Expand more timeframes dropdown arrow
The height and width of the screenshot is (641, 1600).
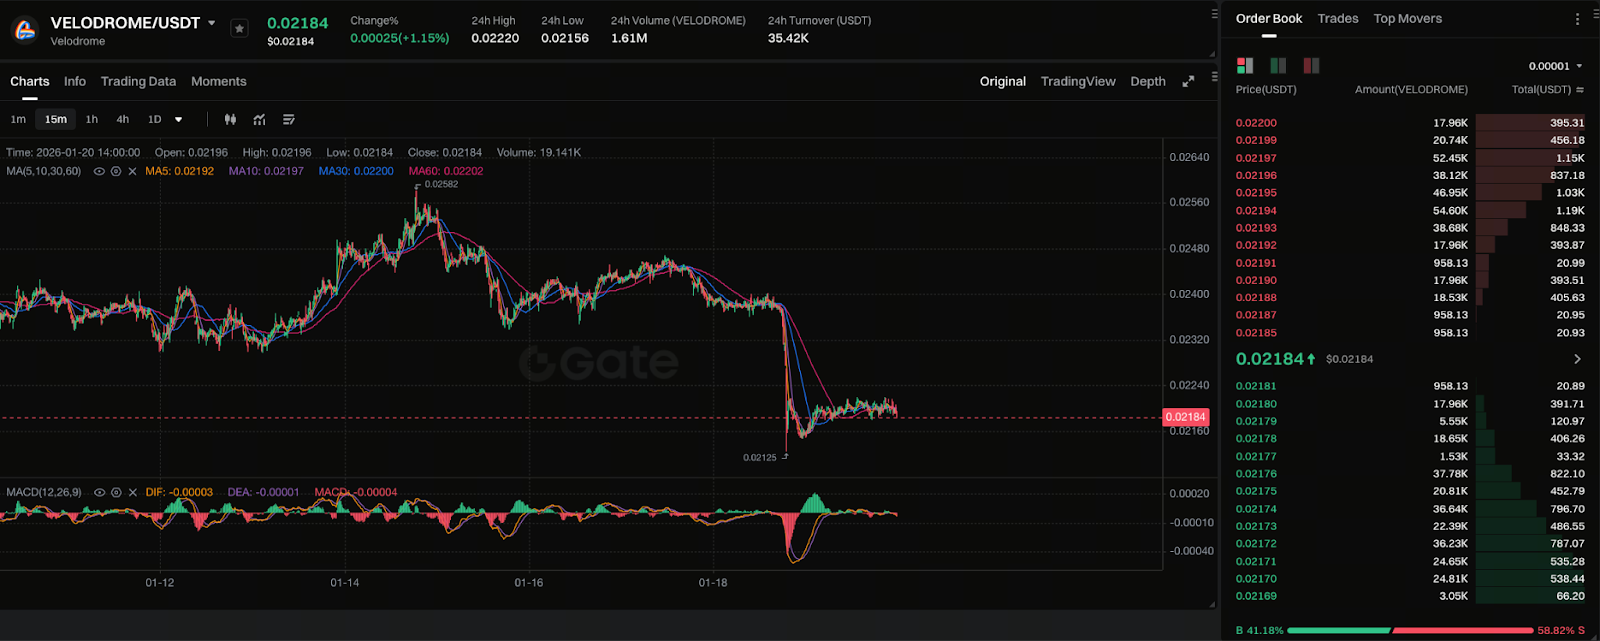[179, 119]
